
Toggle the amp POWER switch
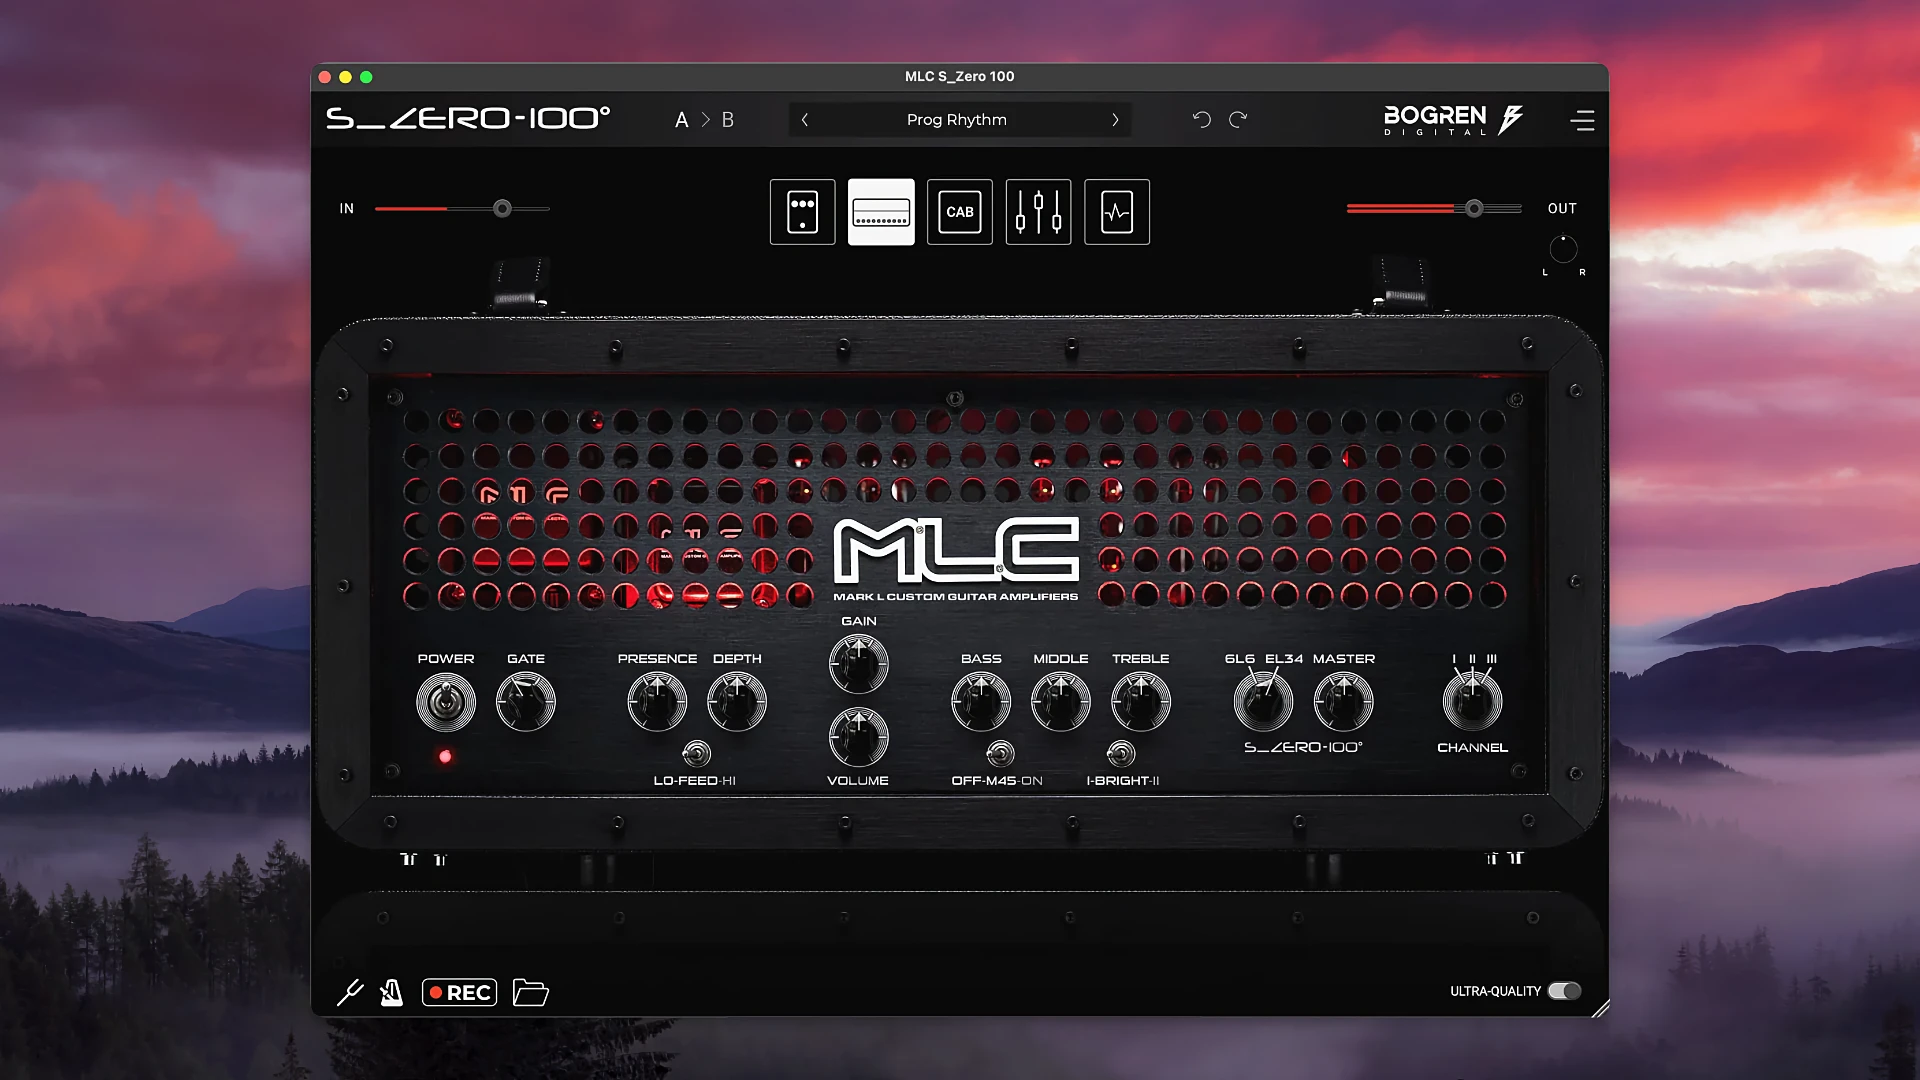446,701
